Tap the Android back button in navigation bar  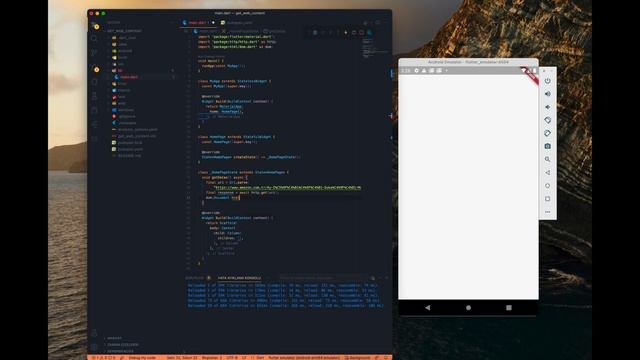pyautogui.click(x=428, y=307)
